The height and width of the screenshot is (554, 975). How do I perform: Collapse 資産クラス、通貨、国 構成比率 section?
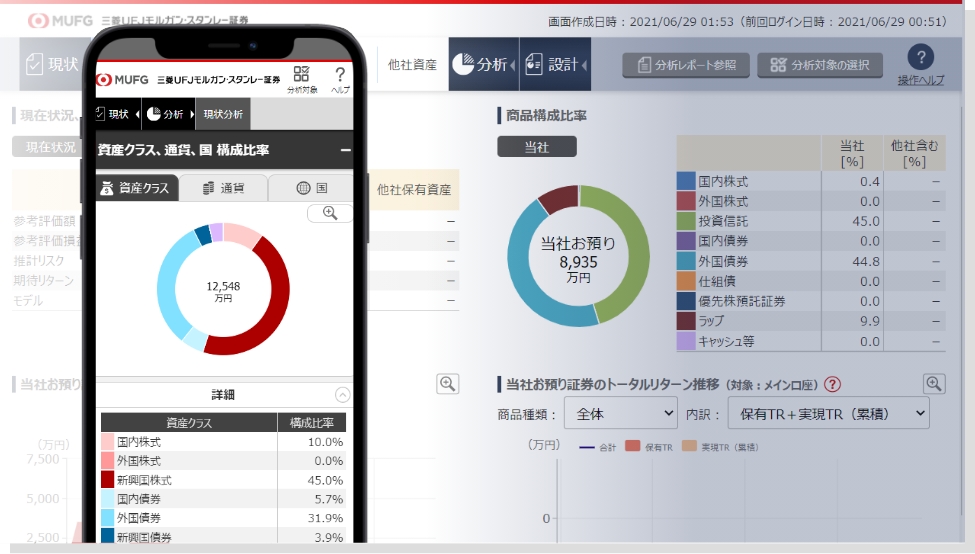[345, 150]
